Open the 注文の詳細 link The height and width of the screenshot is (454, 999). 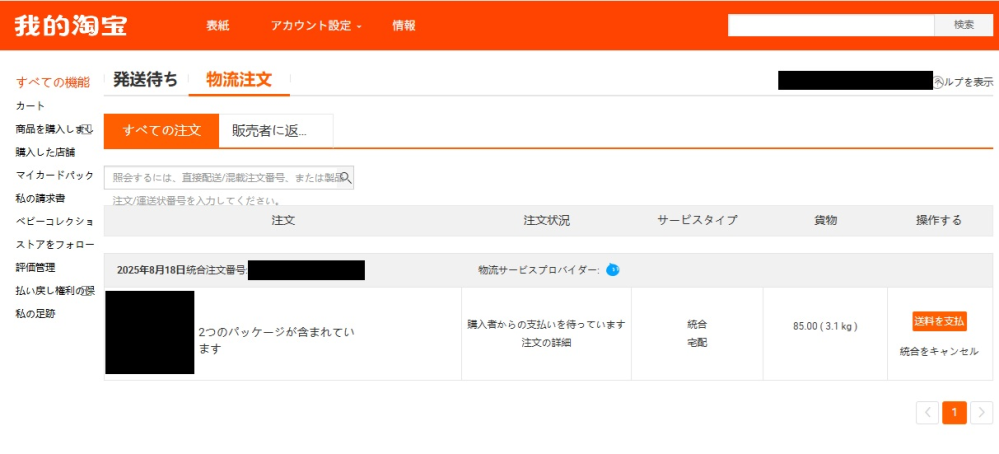point(546,343)
